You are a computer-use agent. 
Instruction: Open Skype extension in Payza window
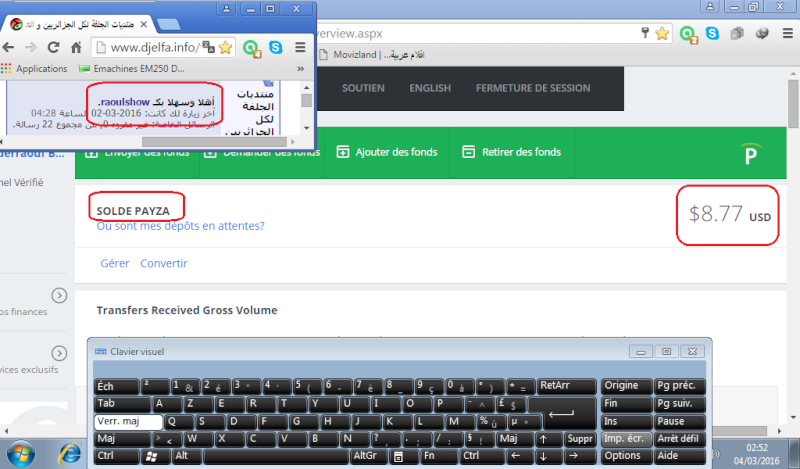712,34
